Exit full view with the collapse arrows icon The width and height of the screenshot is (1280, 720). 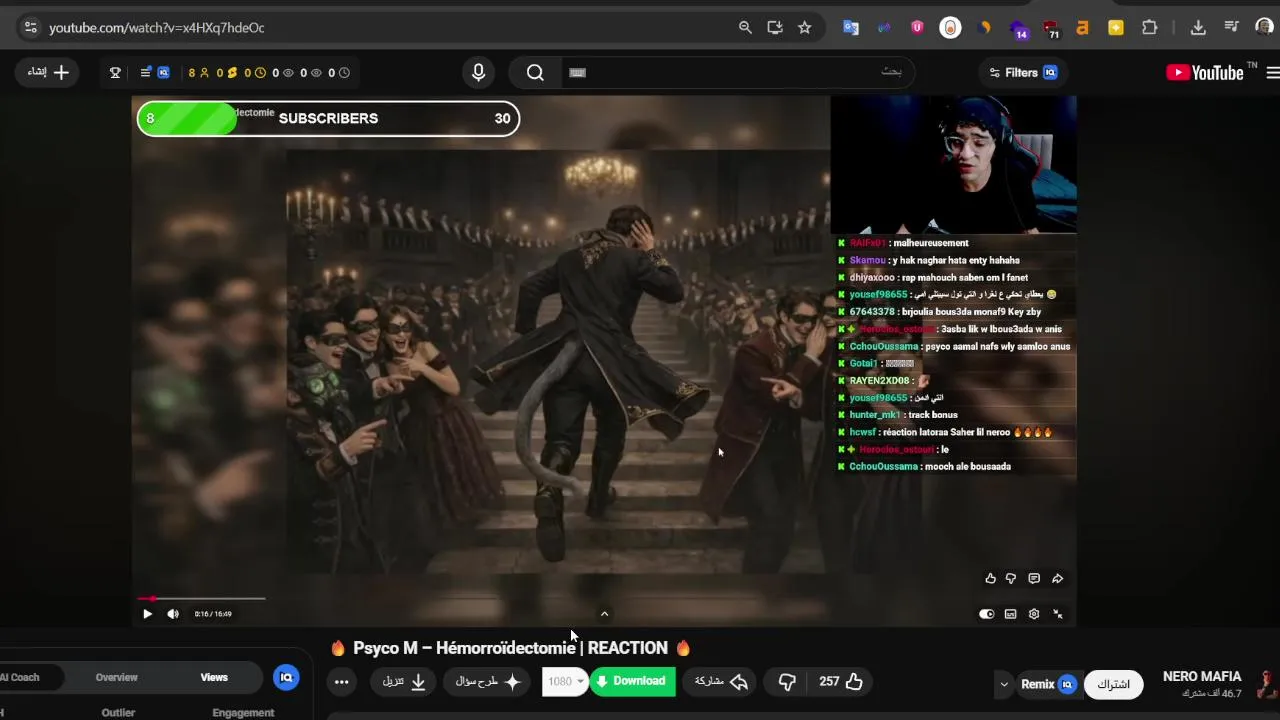coord(1058,614)
